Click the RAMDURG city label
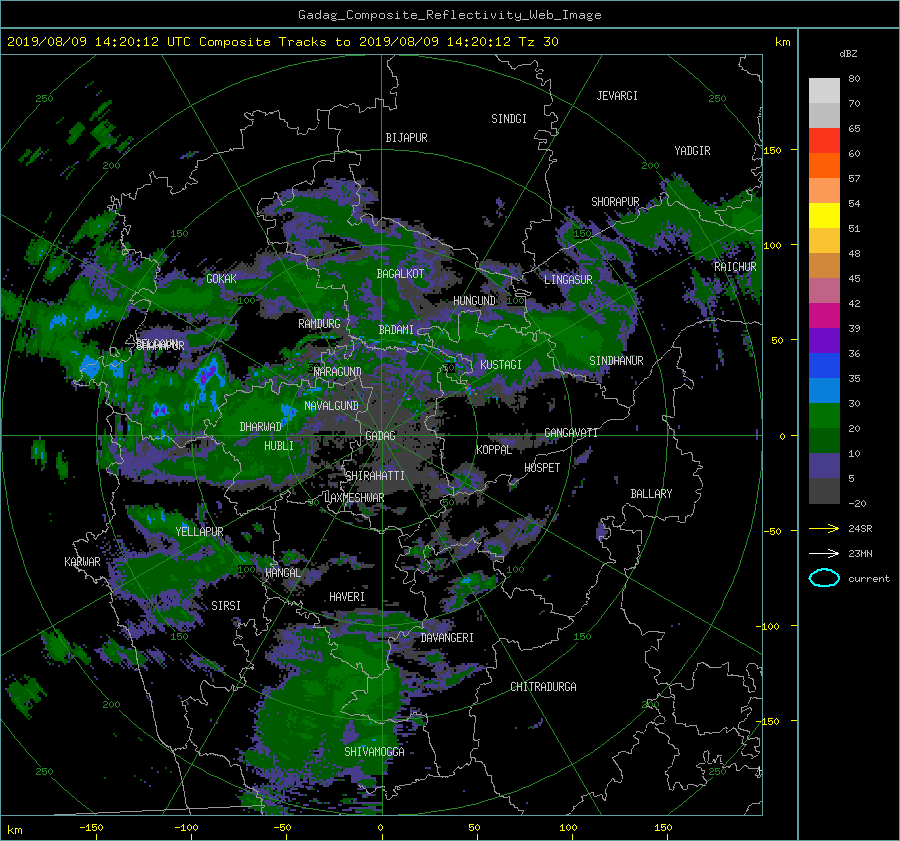This screenshot has width=900, height=841. coord(319,324)
